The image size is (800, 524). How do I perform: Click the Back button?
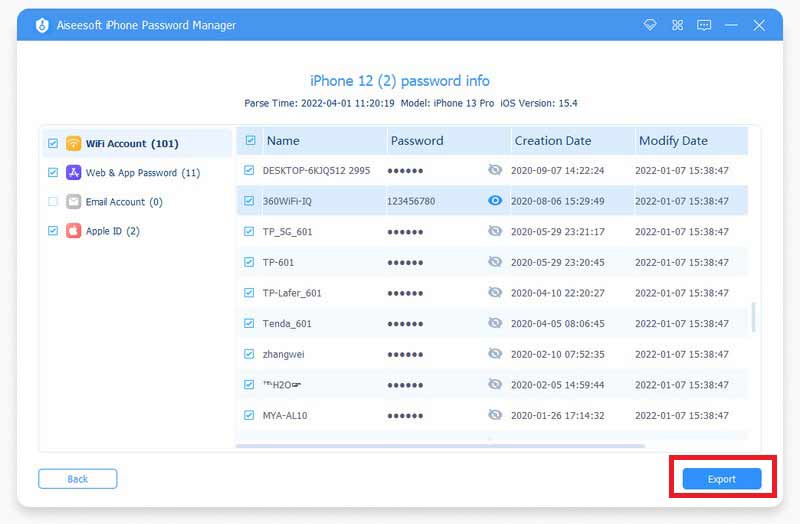pos(78,479)
